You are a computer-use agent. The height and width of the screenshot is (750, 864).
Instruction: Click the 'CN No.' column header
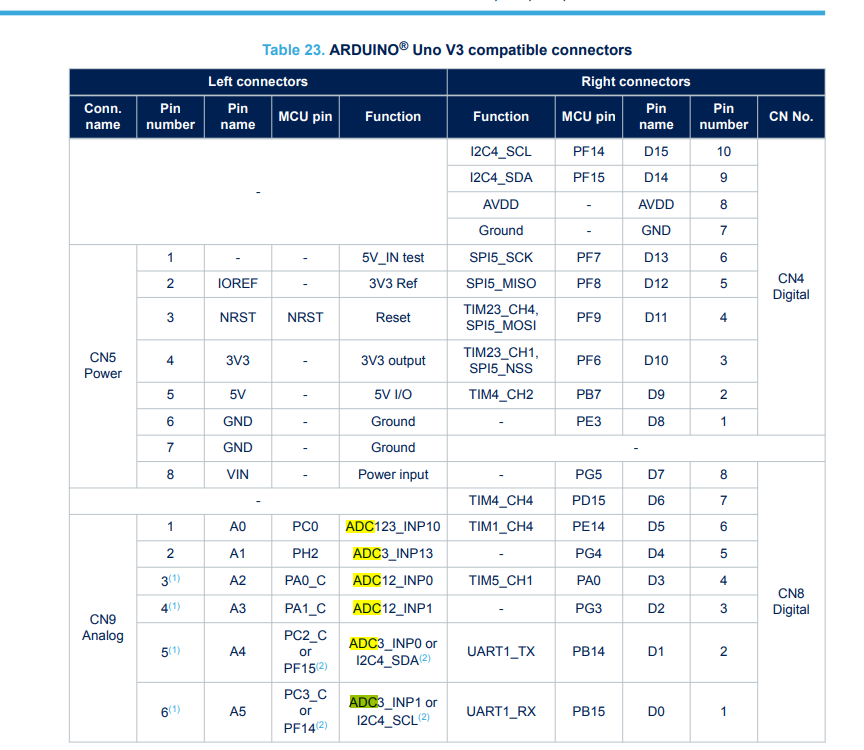(791, 116)
